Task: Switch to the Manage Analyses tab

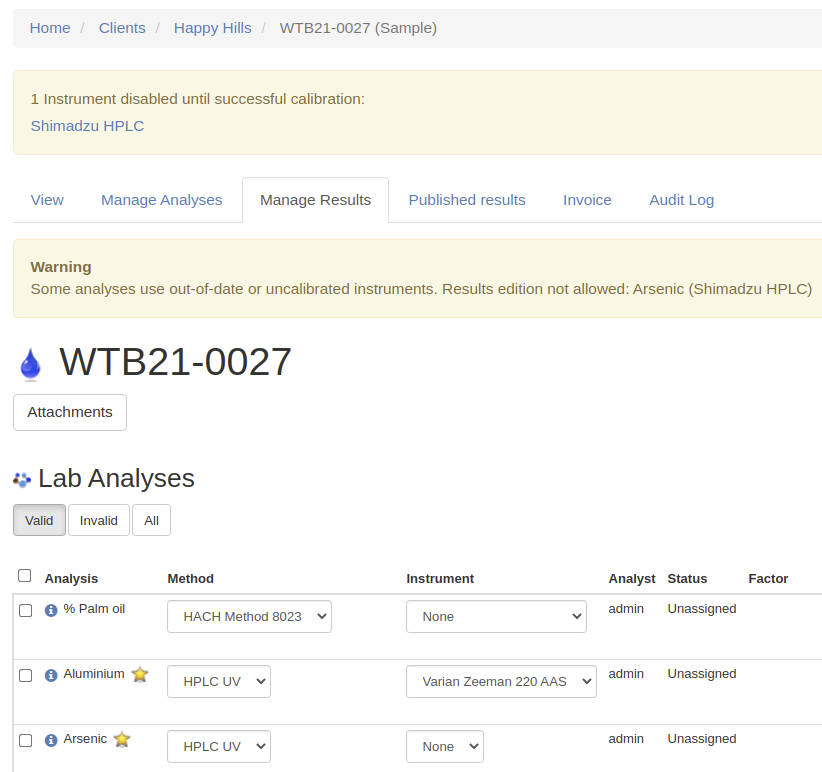Action: [x=161, y=200]
